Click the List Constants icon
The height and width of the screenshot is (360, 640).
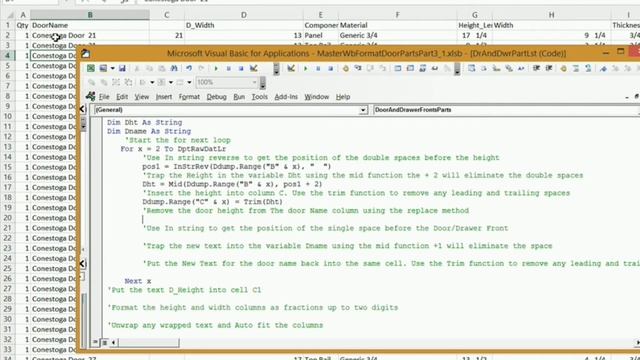tap(484, 68)
